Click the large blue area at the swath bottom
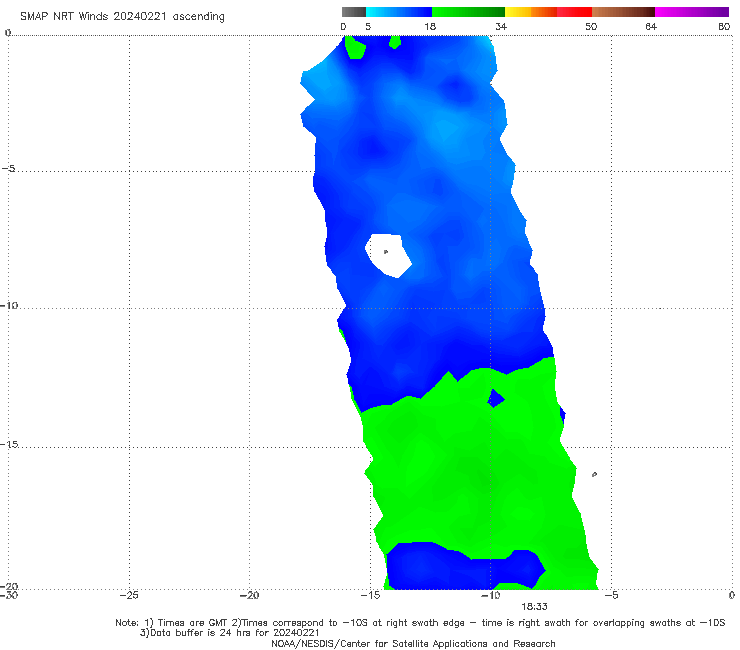Viewport: 740px width, 650px height. [465, 566]
